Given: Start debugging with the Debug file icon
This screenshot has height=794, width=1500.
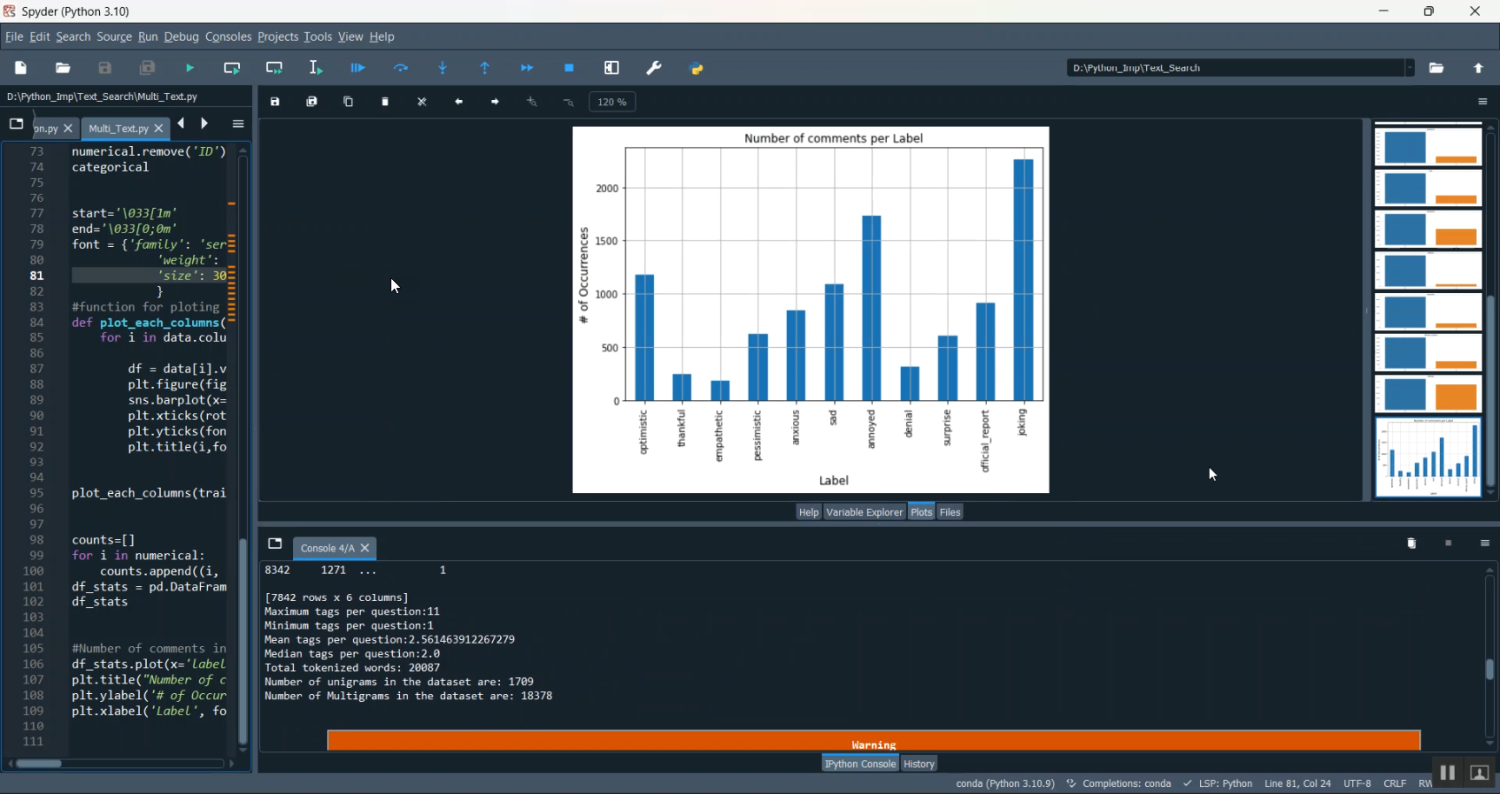Looking at the screenshot, I should pos(358,68).
